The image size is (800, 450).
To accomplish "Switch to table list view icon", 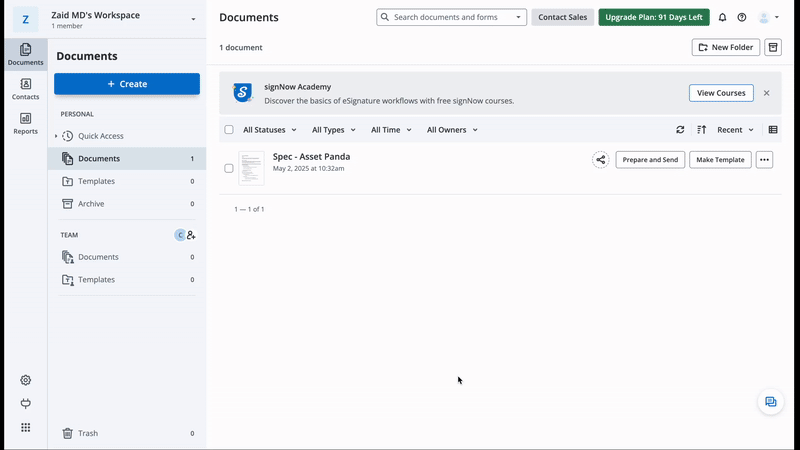I will (x=773, y=130).
